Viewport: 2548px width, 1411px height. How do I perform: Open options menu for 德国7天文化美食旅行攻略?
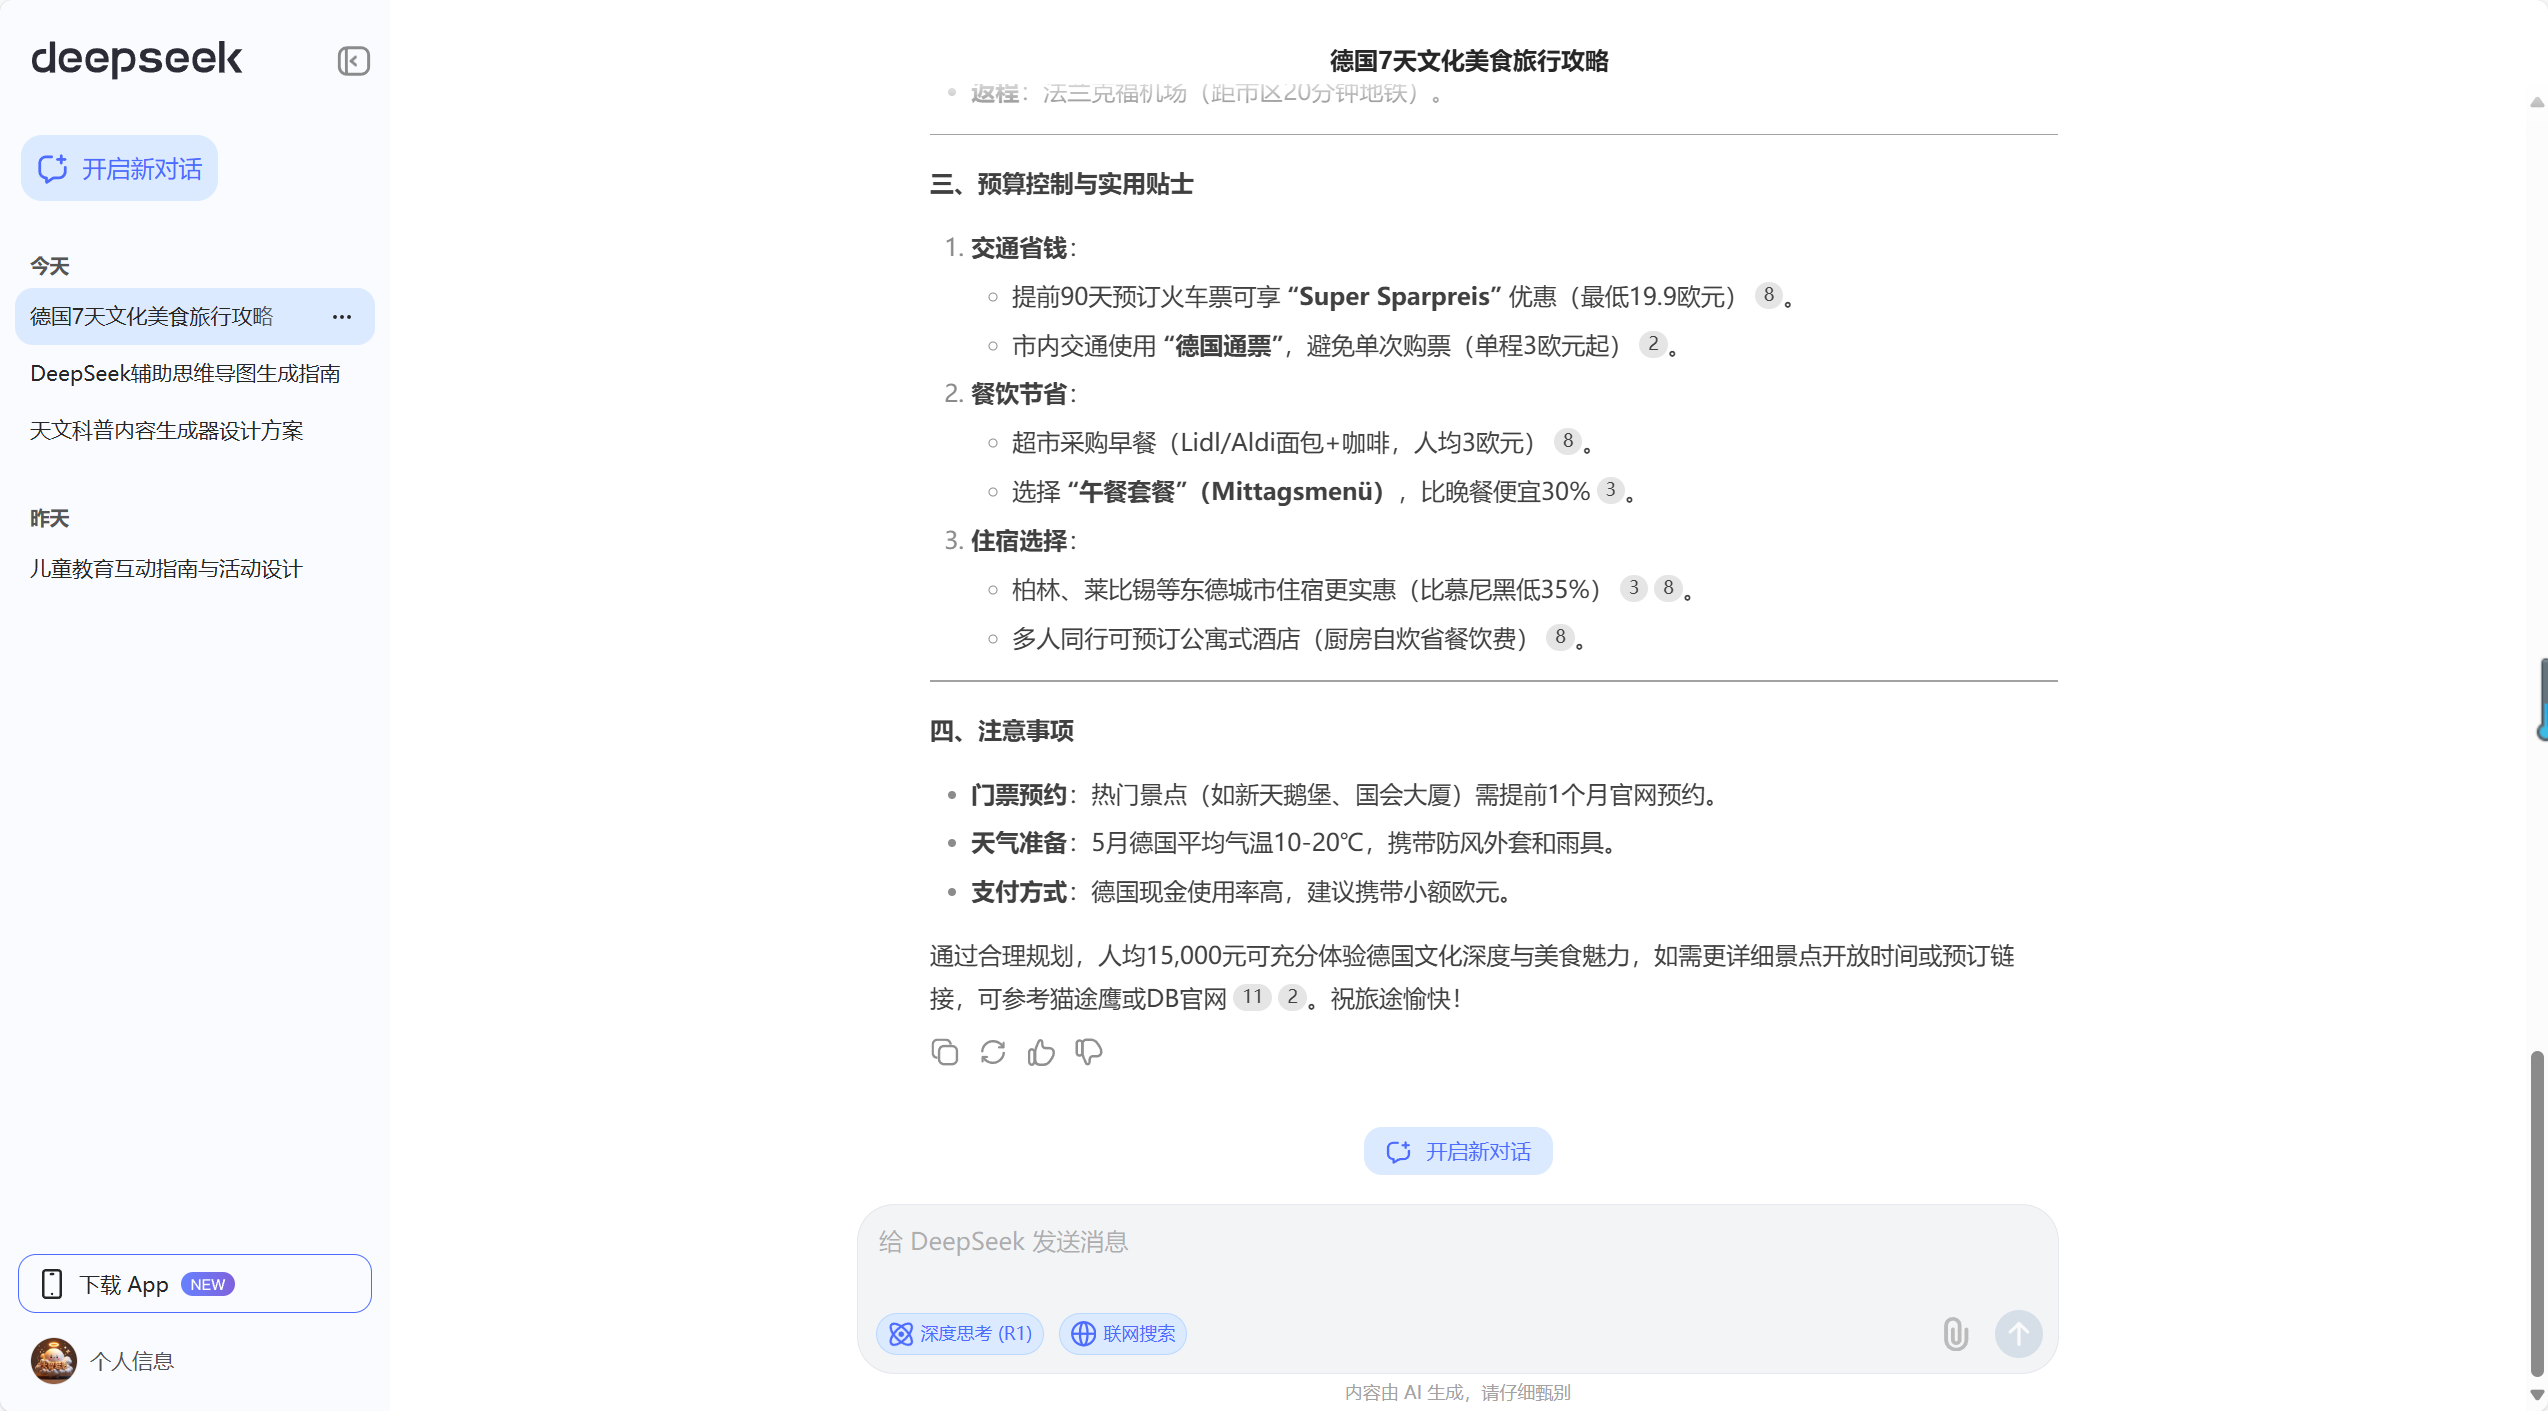[x=341, y=316]
